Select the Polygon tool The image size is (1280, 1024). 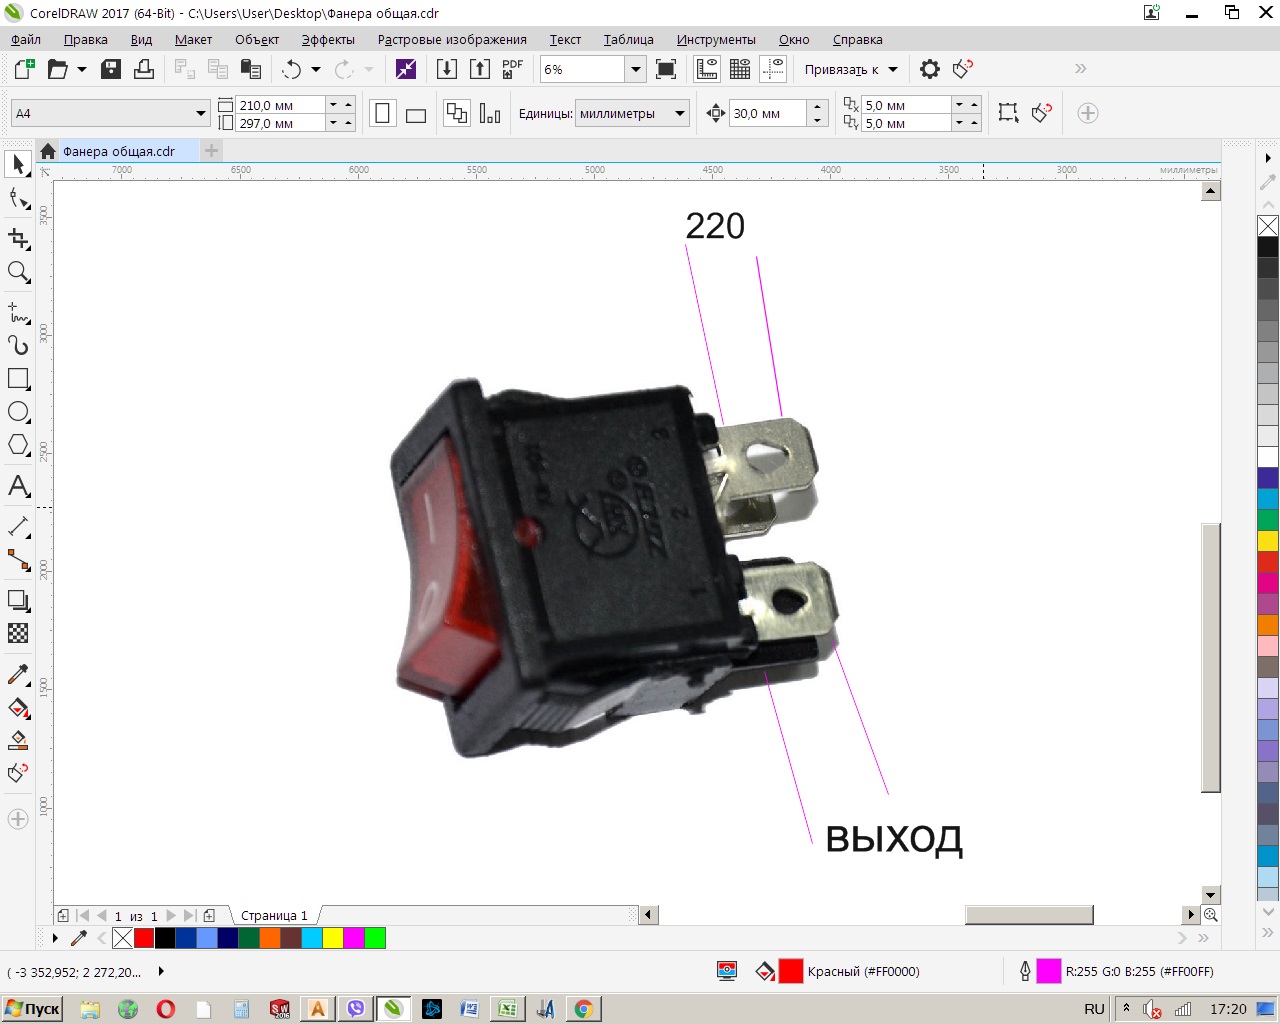tap(18, 445)
